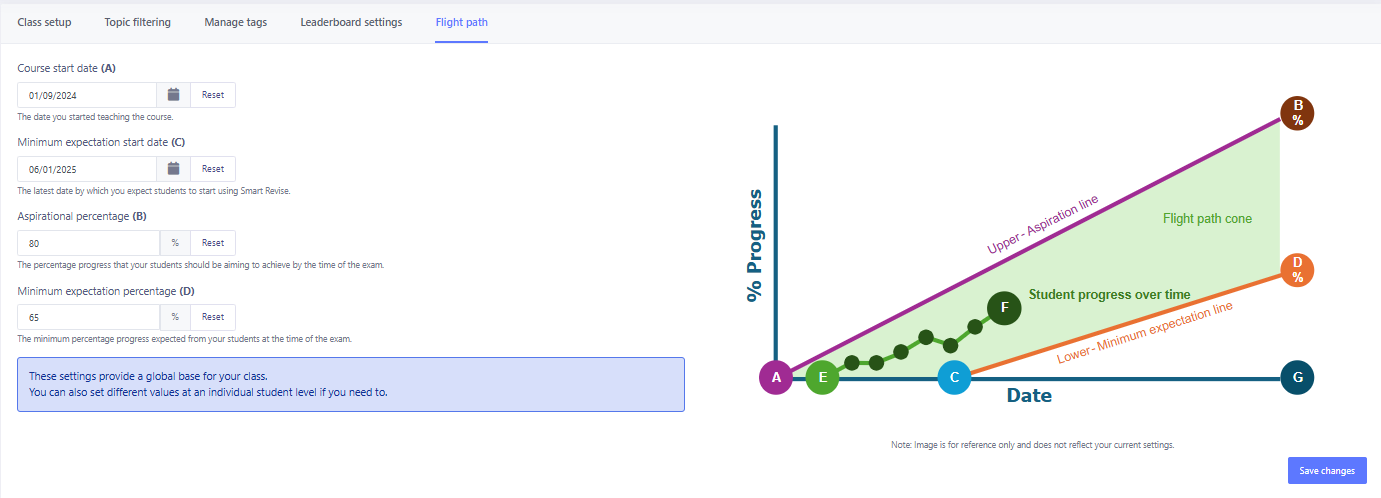Go to the Manage tags tab
Viewport: 1381px width, 498px height.
point(236,22)
